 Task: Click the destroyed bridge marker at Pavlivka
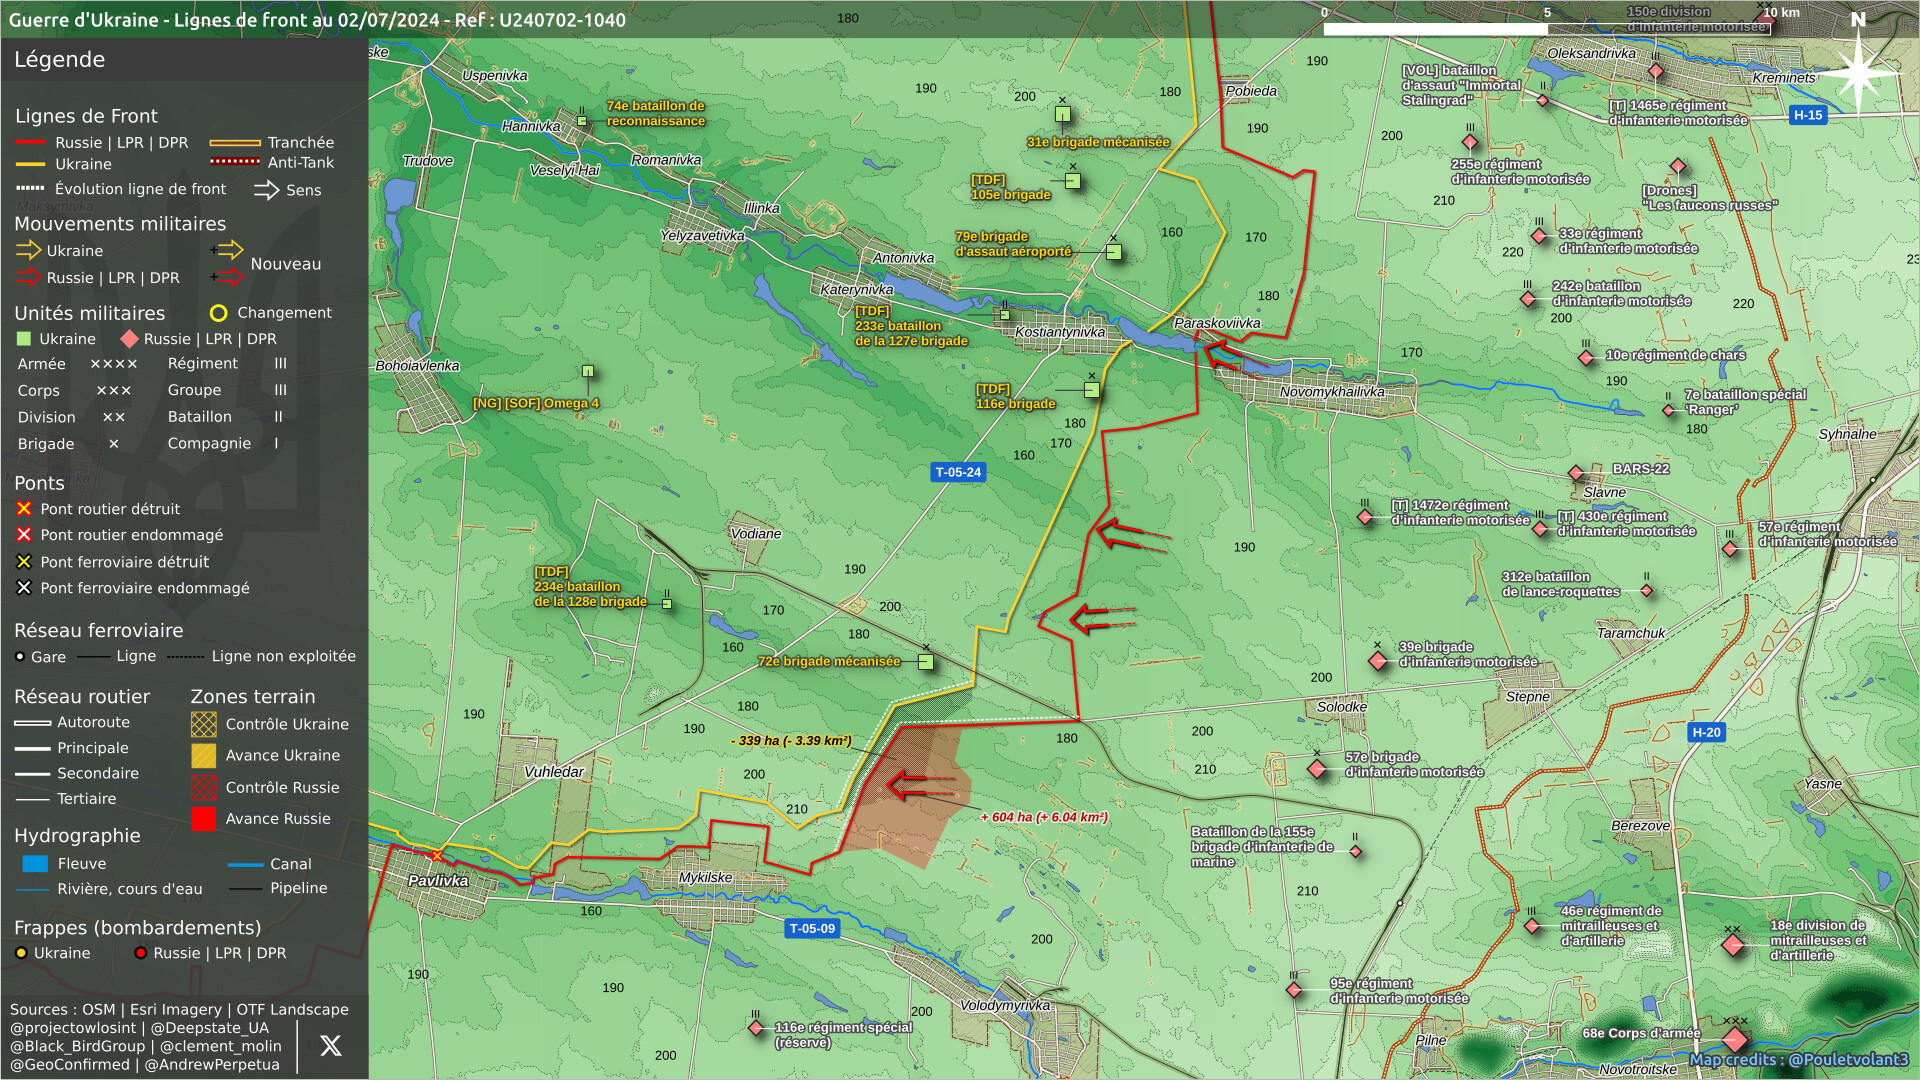coord(436,856)
